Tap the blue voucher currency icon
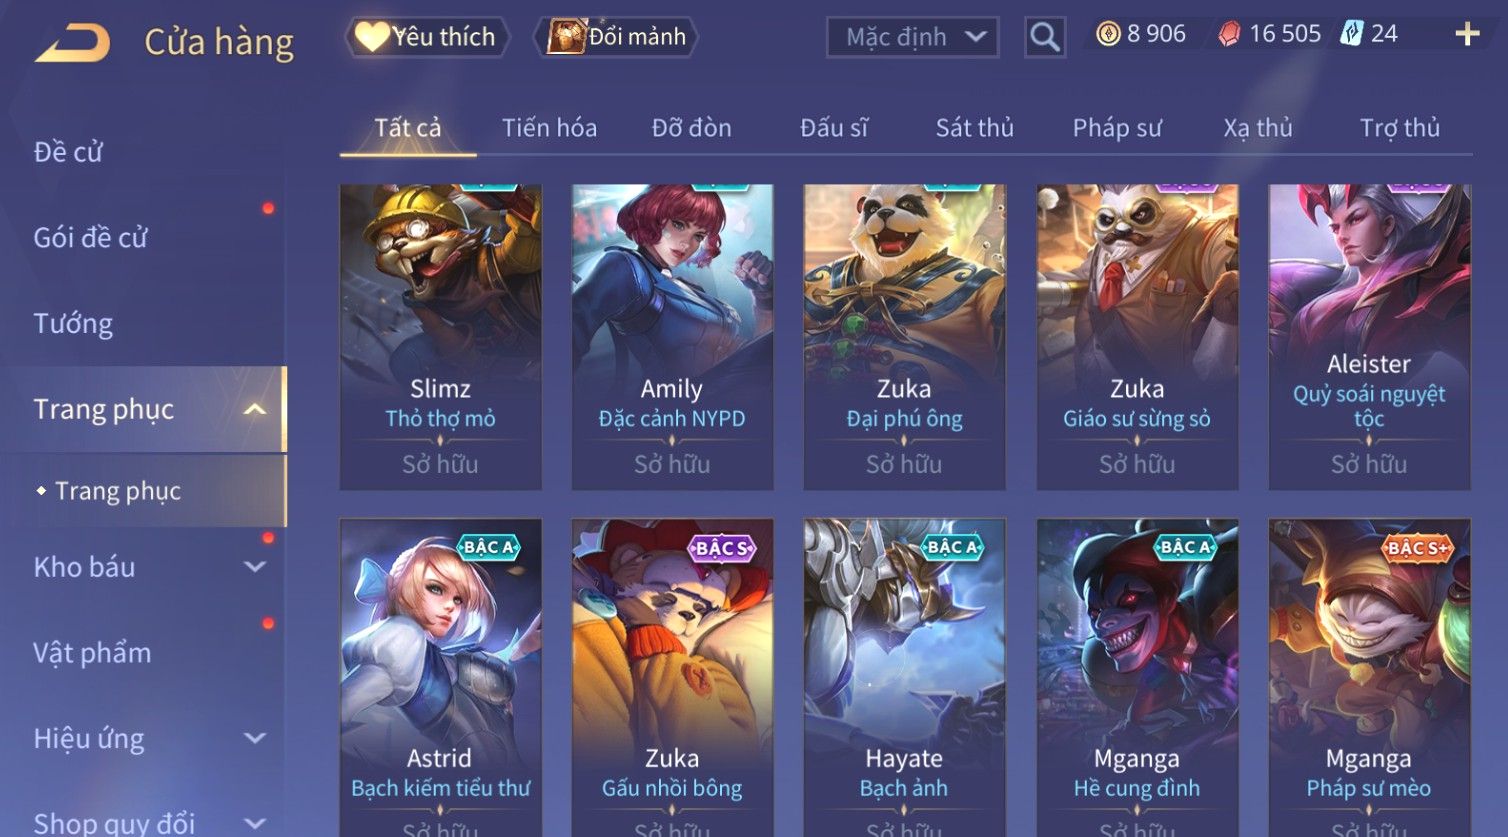Image resolution: width=1508 pixels, height=837 pixels. pyautogui.click(x=1352, y=34)
